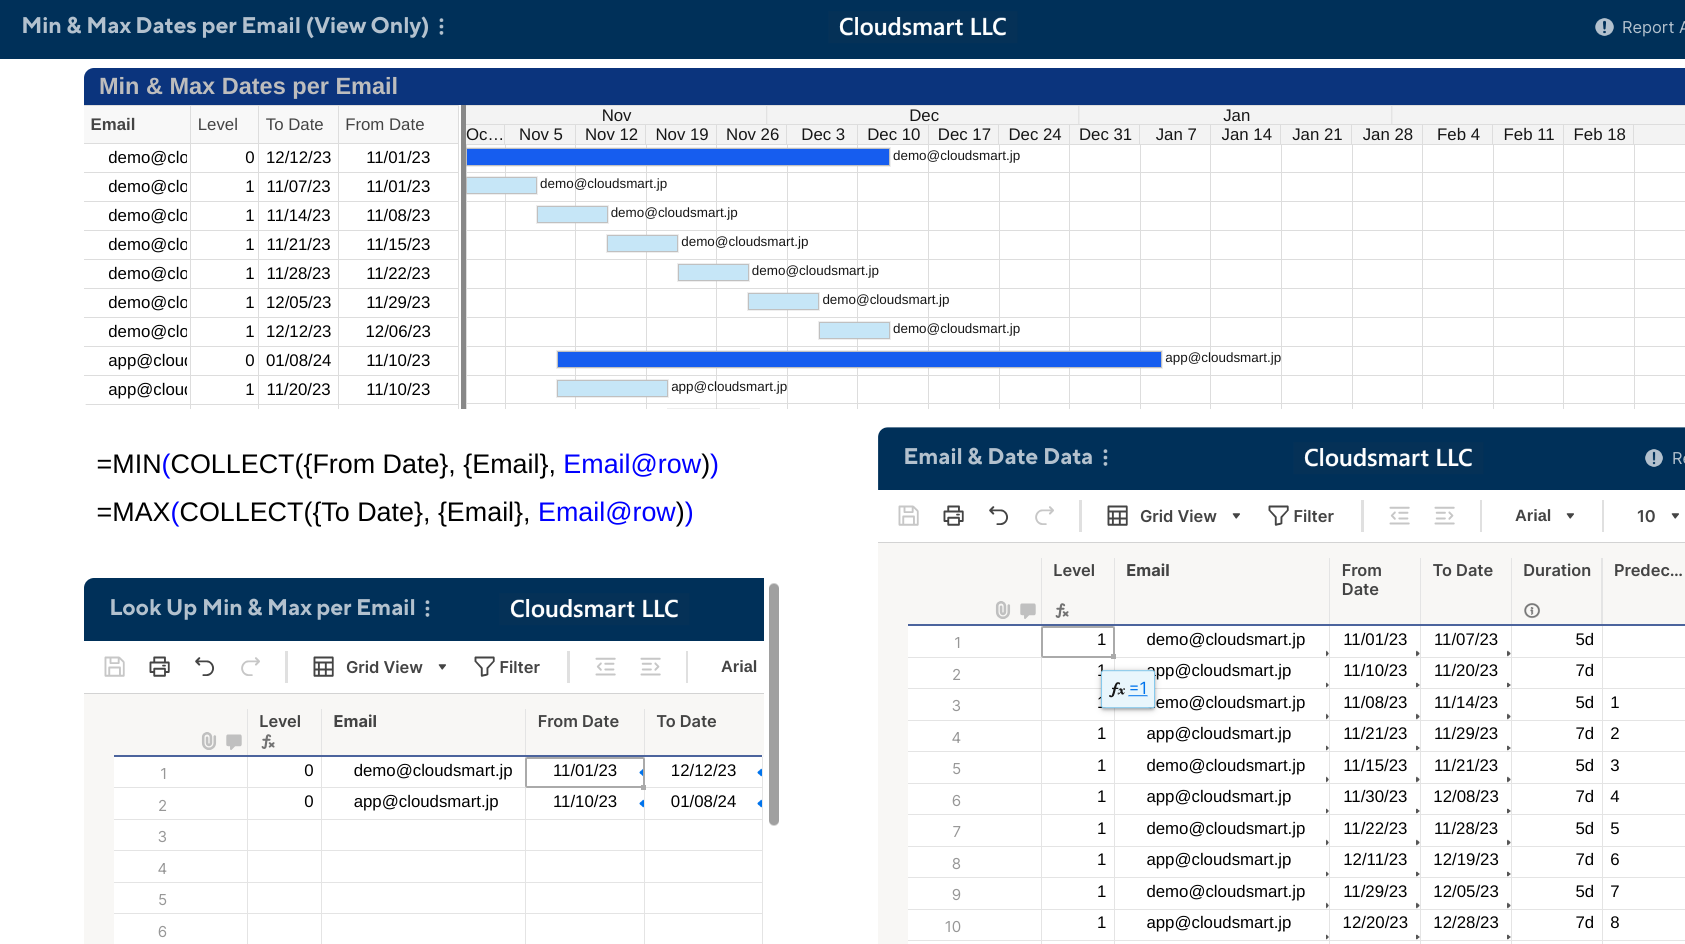
Task: Click Dec 31 week header in Gantt timeline
Action: pyautogui.click(x=1105, y=135)
